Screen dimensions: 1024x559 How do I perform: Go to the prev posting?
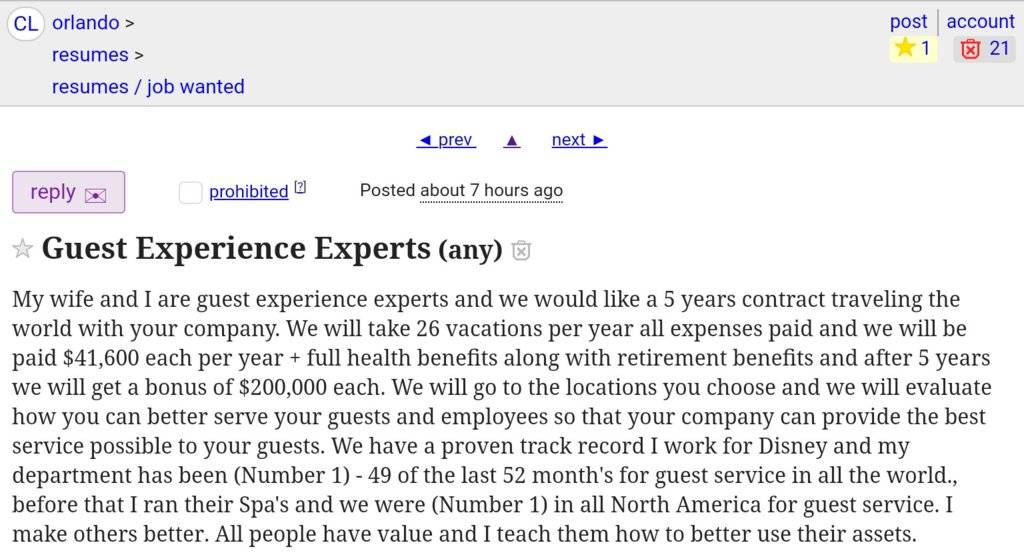coord(446,140)
